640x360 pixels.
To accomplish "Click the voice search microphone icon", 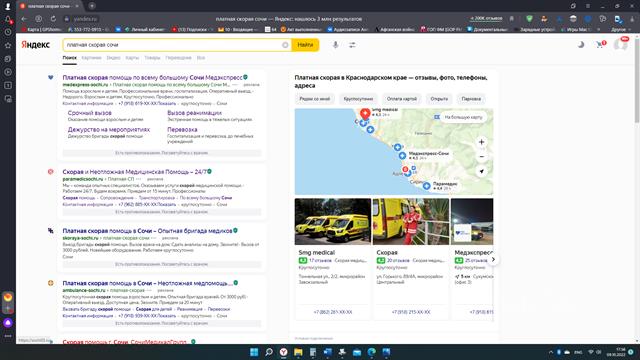I will coord(335,45).
